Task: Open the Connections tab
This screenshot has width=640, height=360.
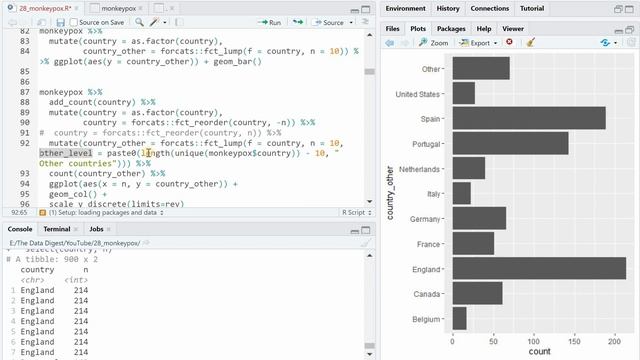Action: point(489,8)
